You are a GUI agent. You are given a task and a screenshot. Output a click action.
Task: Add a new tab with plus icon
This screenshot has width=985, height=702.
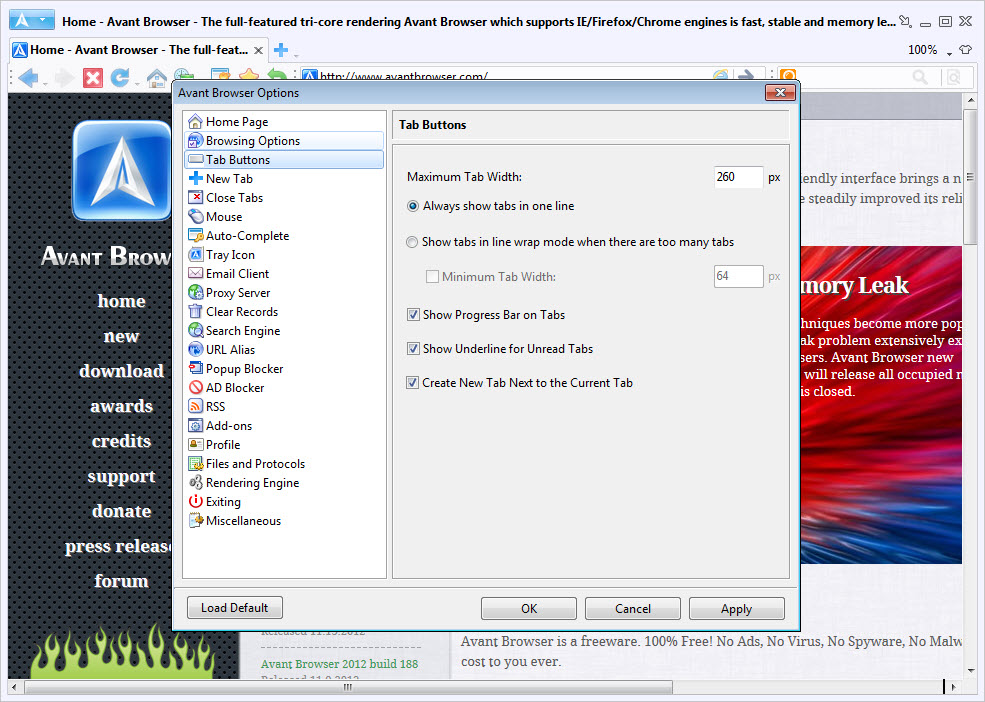(281, 50)
